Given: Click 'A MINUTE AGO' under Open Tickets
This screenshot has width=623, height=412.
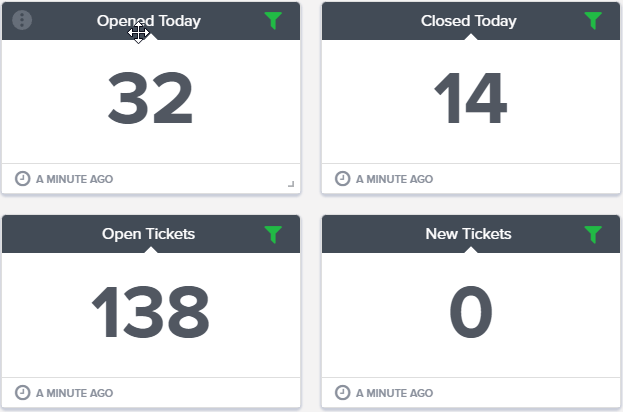Looking at the screenshot, I should 75,393.
